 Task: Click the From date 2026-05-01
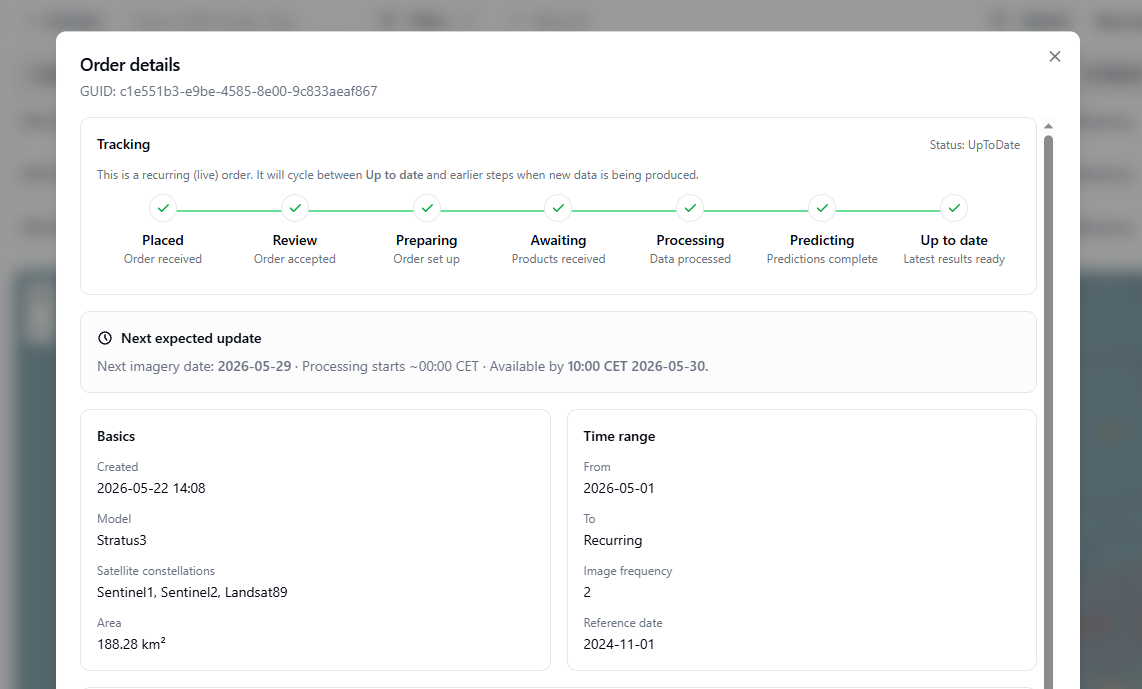tap(618, 488)
